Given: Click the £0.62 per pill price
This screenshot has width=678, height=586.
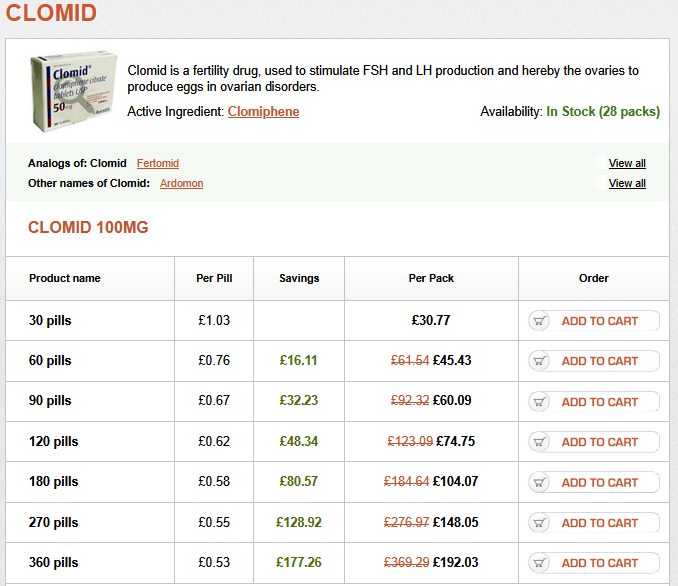Looking at the screenshot, I should (x=214, y=441).
